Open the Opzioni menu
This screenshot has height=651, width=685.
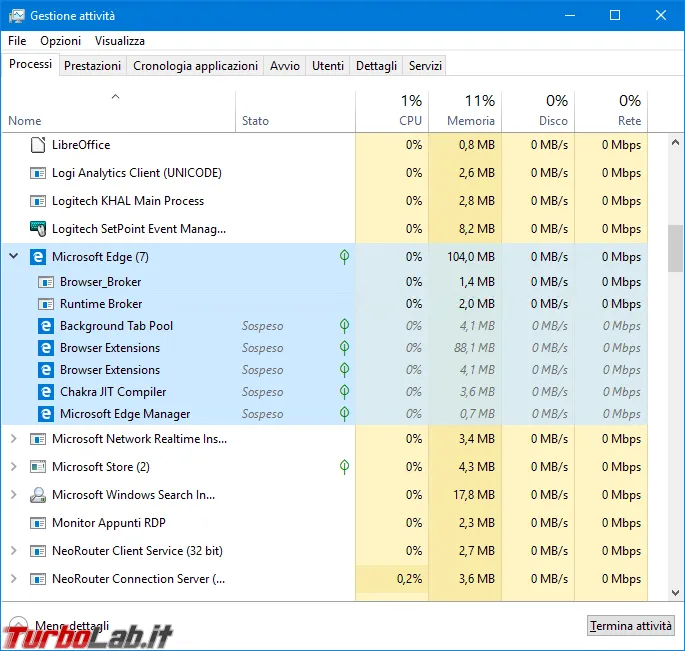pos(60,41)
